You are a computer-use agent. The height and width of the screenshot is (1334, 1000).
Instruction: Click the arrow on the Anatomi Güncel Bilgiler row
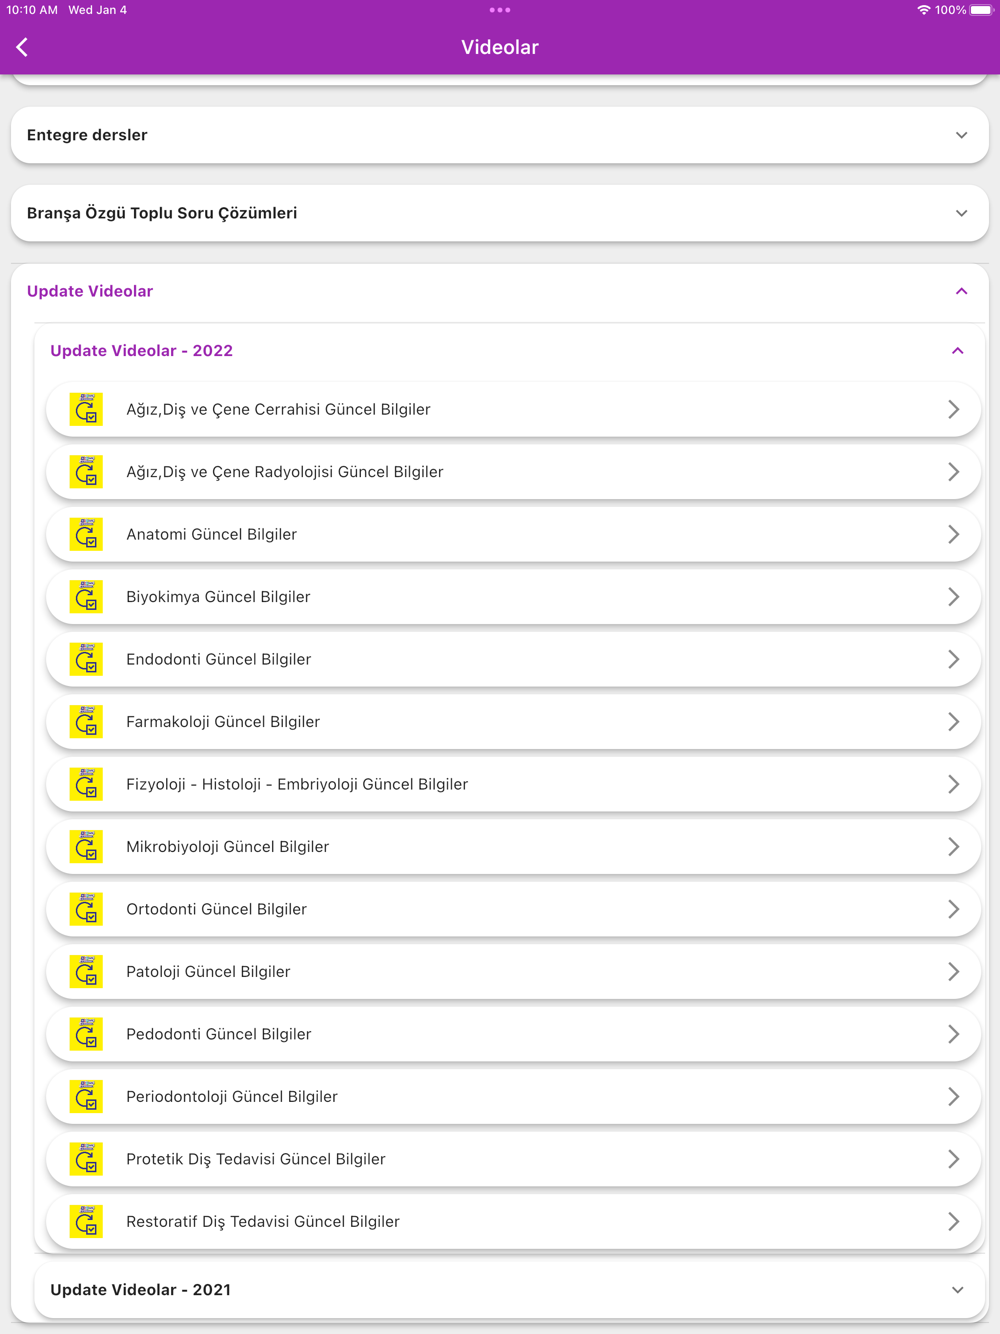[953, 534]
